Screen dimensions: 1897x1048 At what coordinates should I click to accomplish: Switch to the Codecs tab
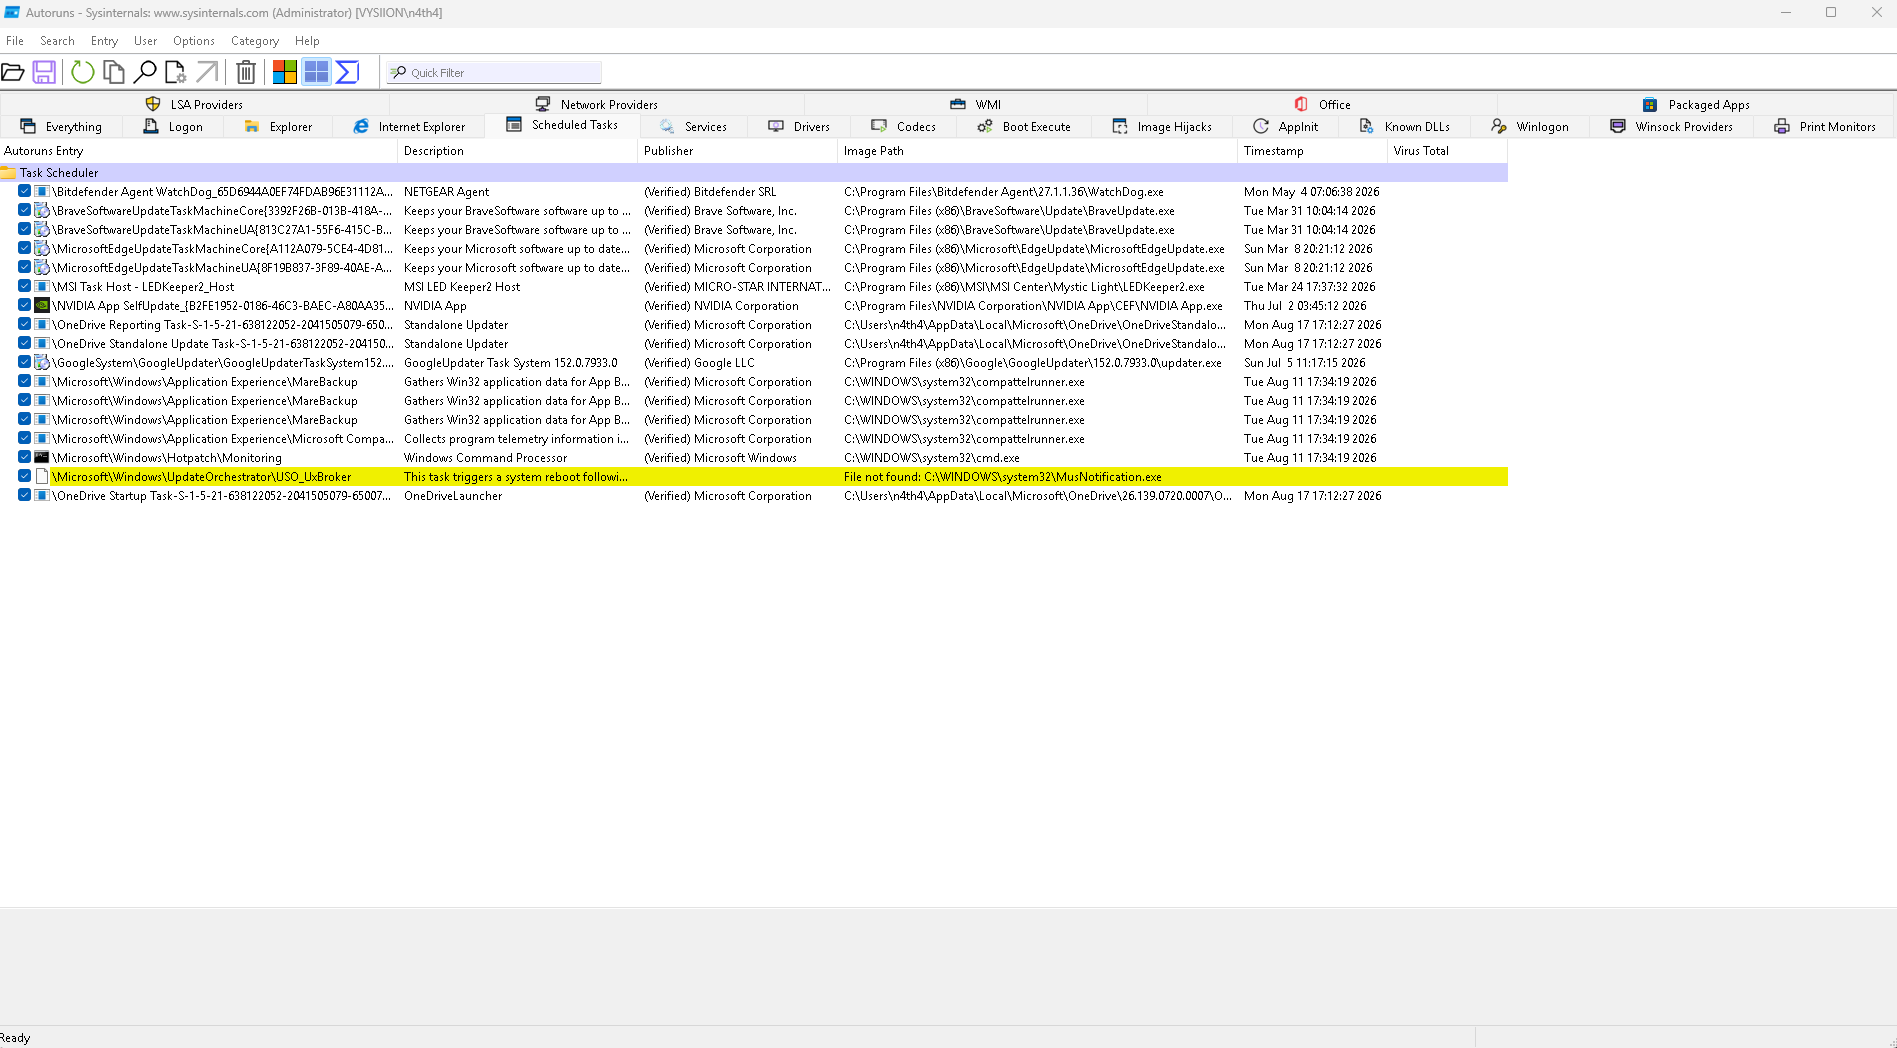[903, 127]
